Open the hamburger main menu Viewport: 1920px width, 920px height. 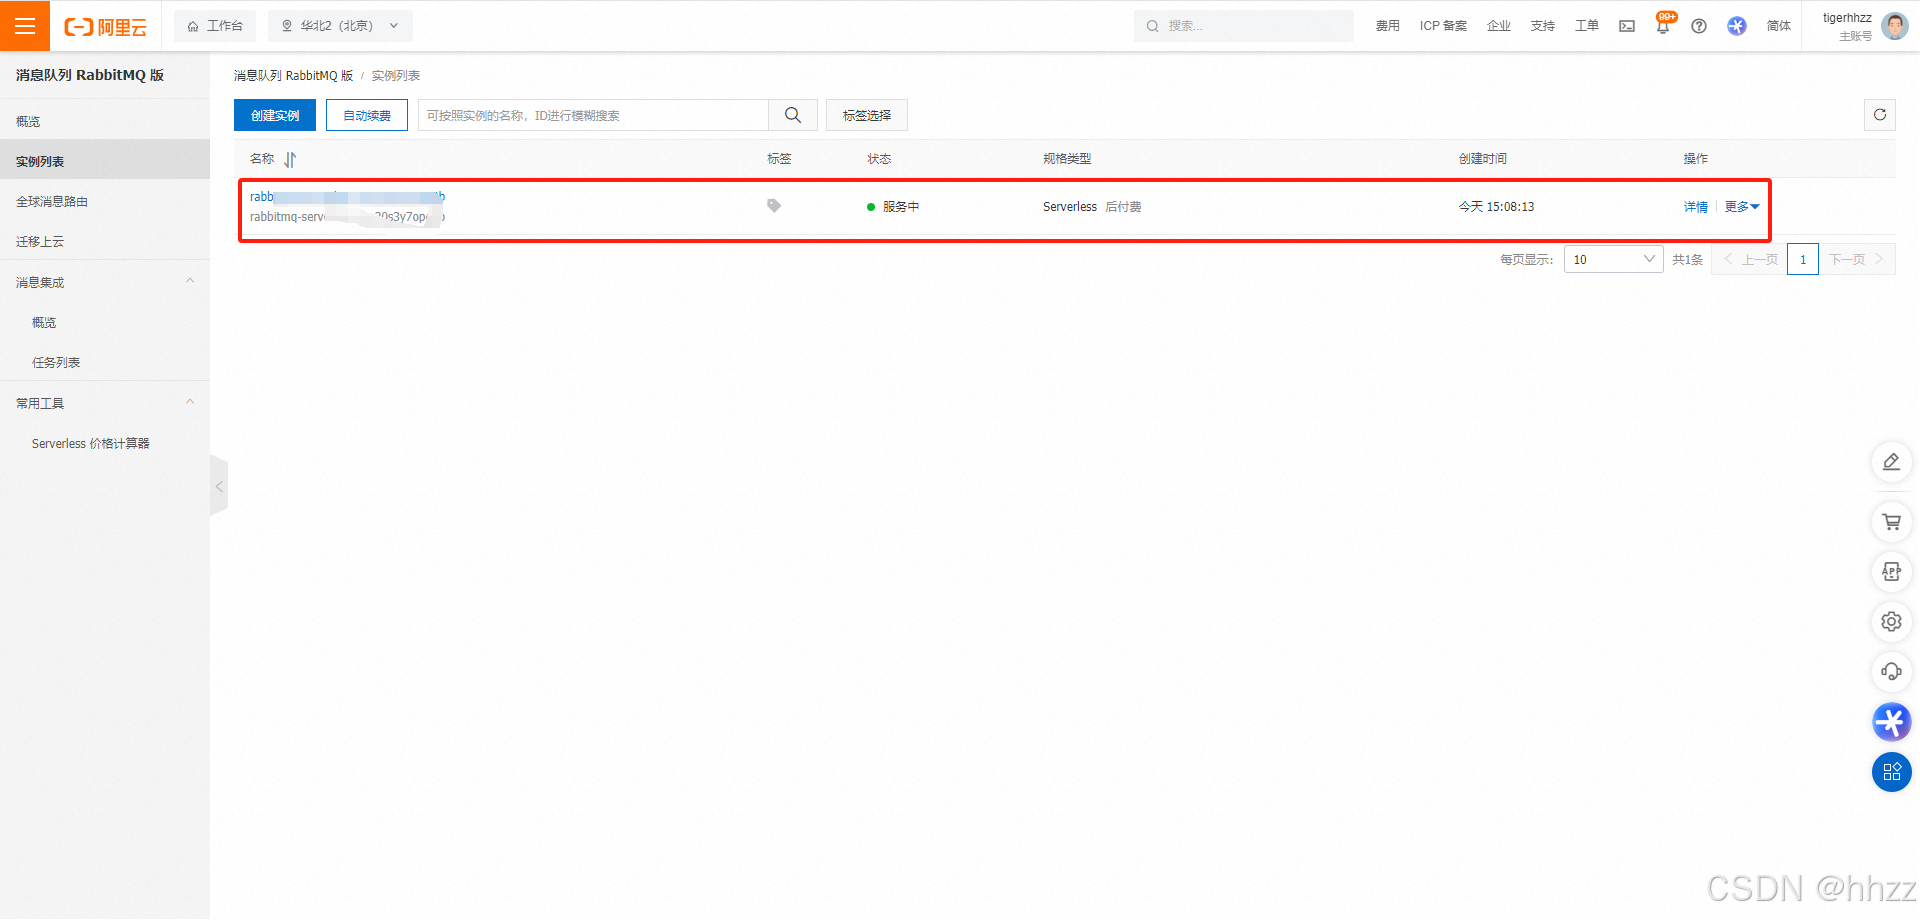25,26
